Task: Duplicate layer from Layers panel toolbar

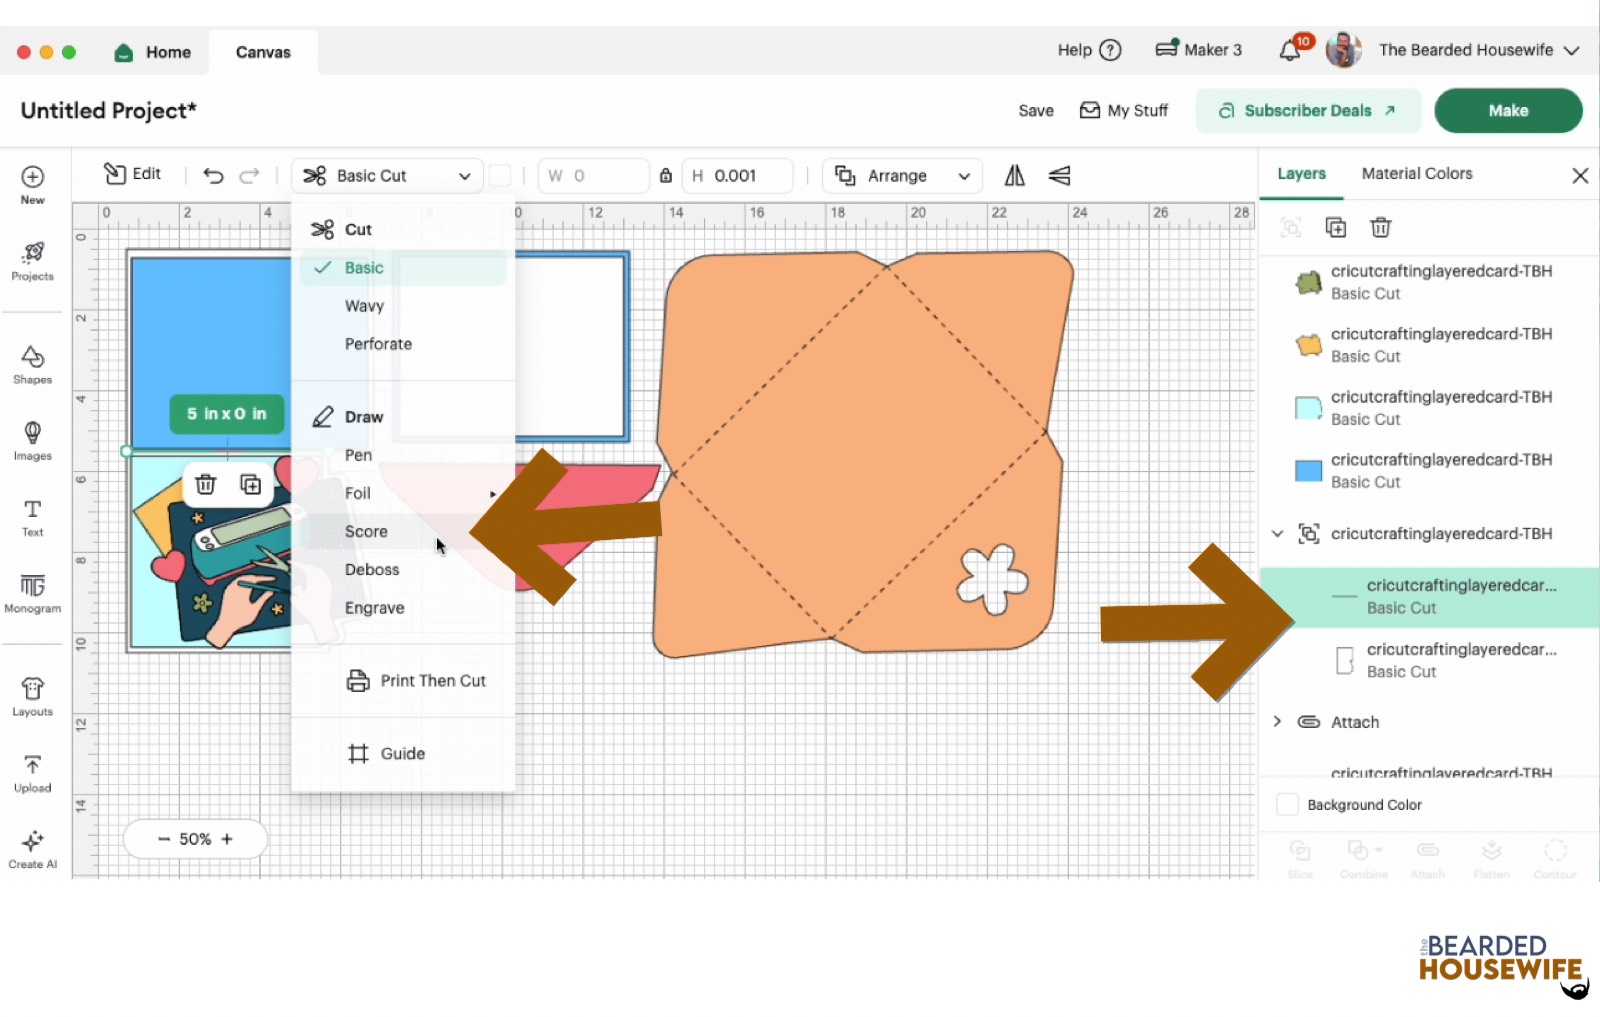Action: point(1335,228)
